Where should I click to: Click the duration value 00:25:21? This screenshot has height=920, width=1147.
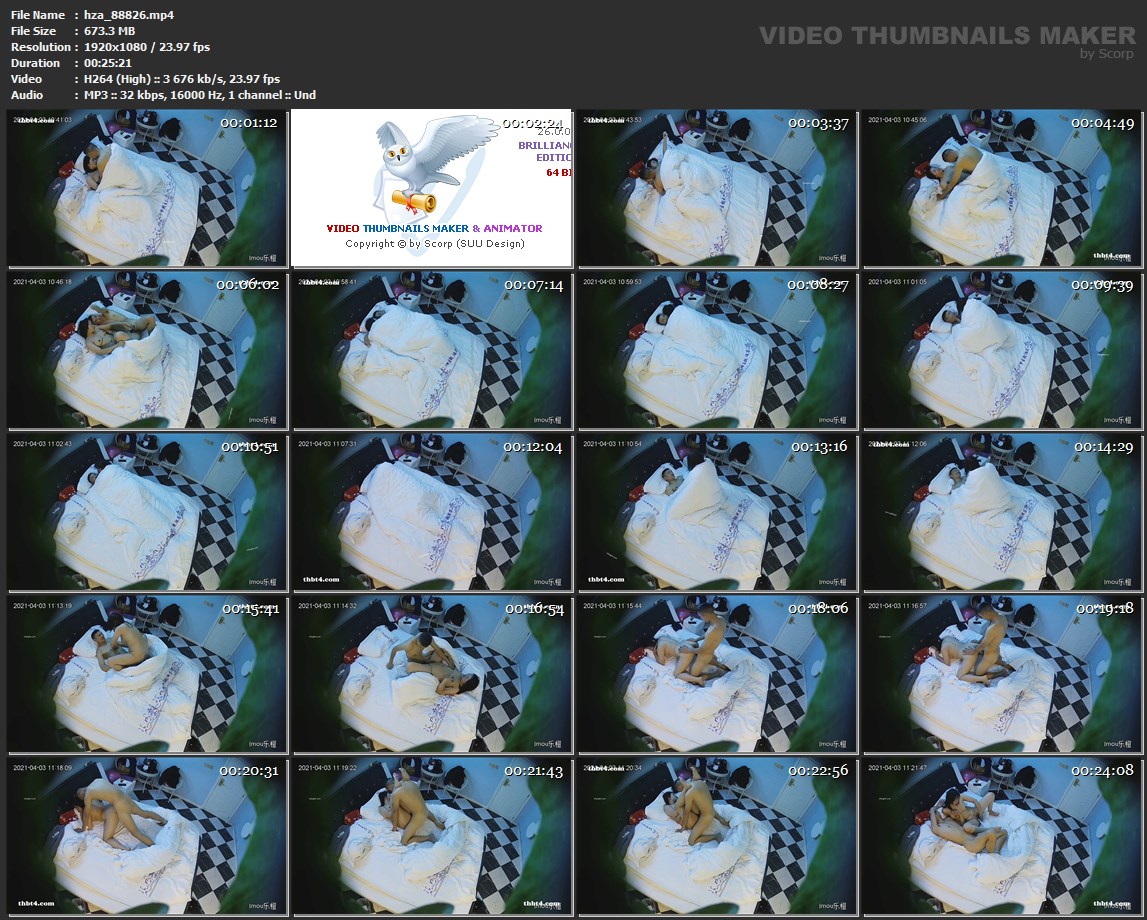(108, 63)
